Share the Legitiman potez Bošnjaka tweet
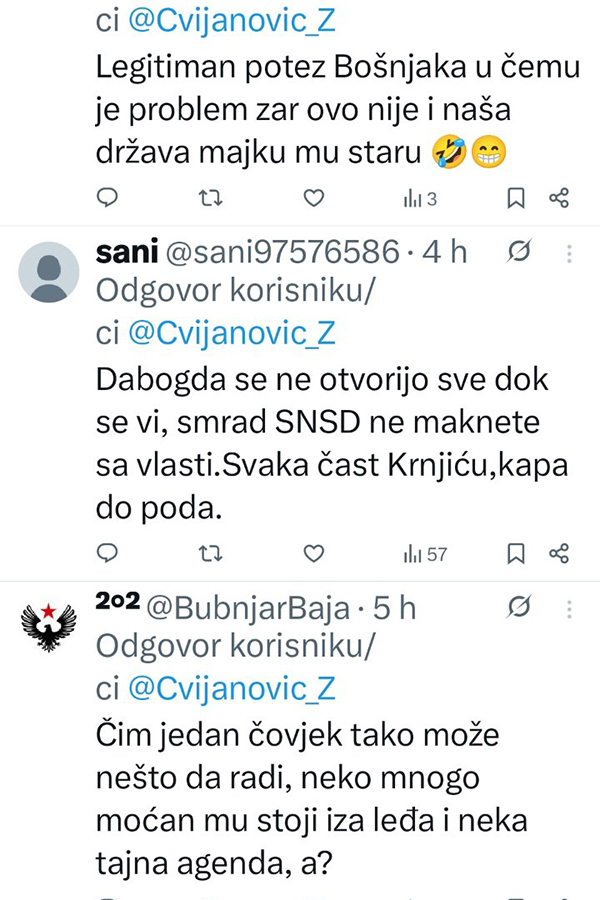The height and width of the screenshot is (900, 600). click(560, 198)
